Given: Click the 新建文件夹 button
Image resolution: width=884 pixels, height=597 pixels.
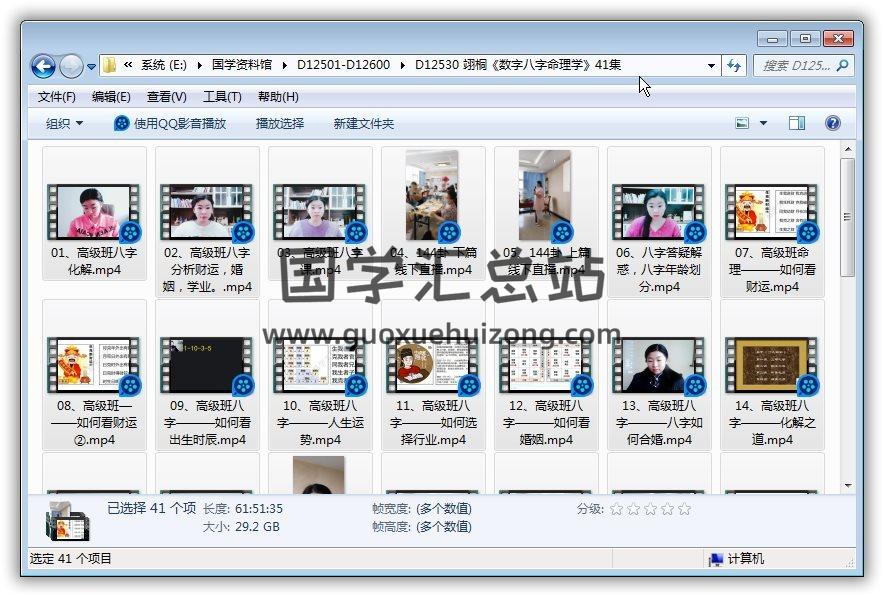Looking at the screenshot, I should 364,123.
